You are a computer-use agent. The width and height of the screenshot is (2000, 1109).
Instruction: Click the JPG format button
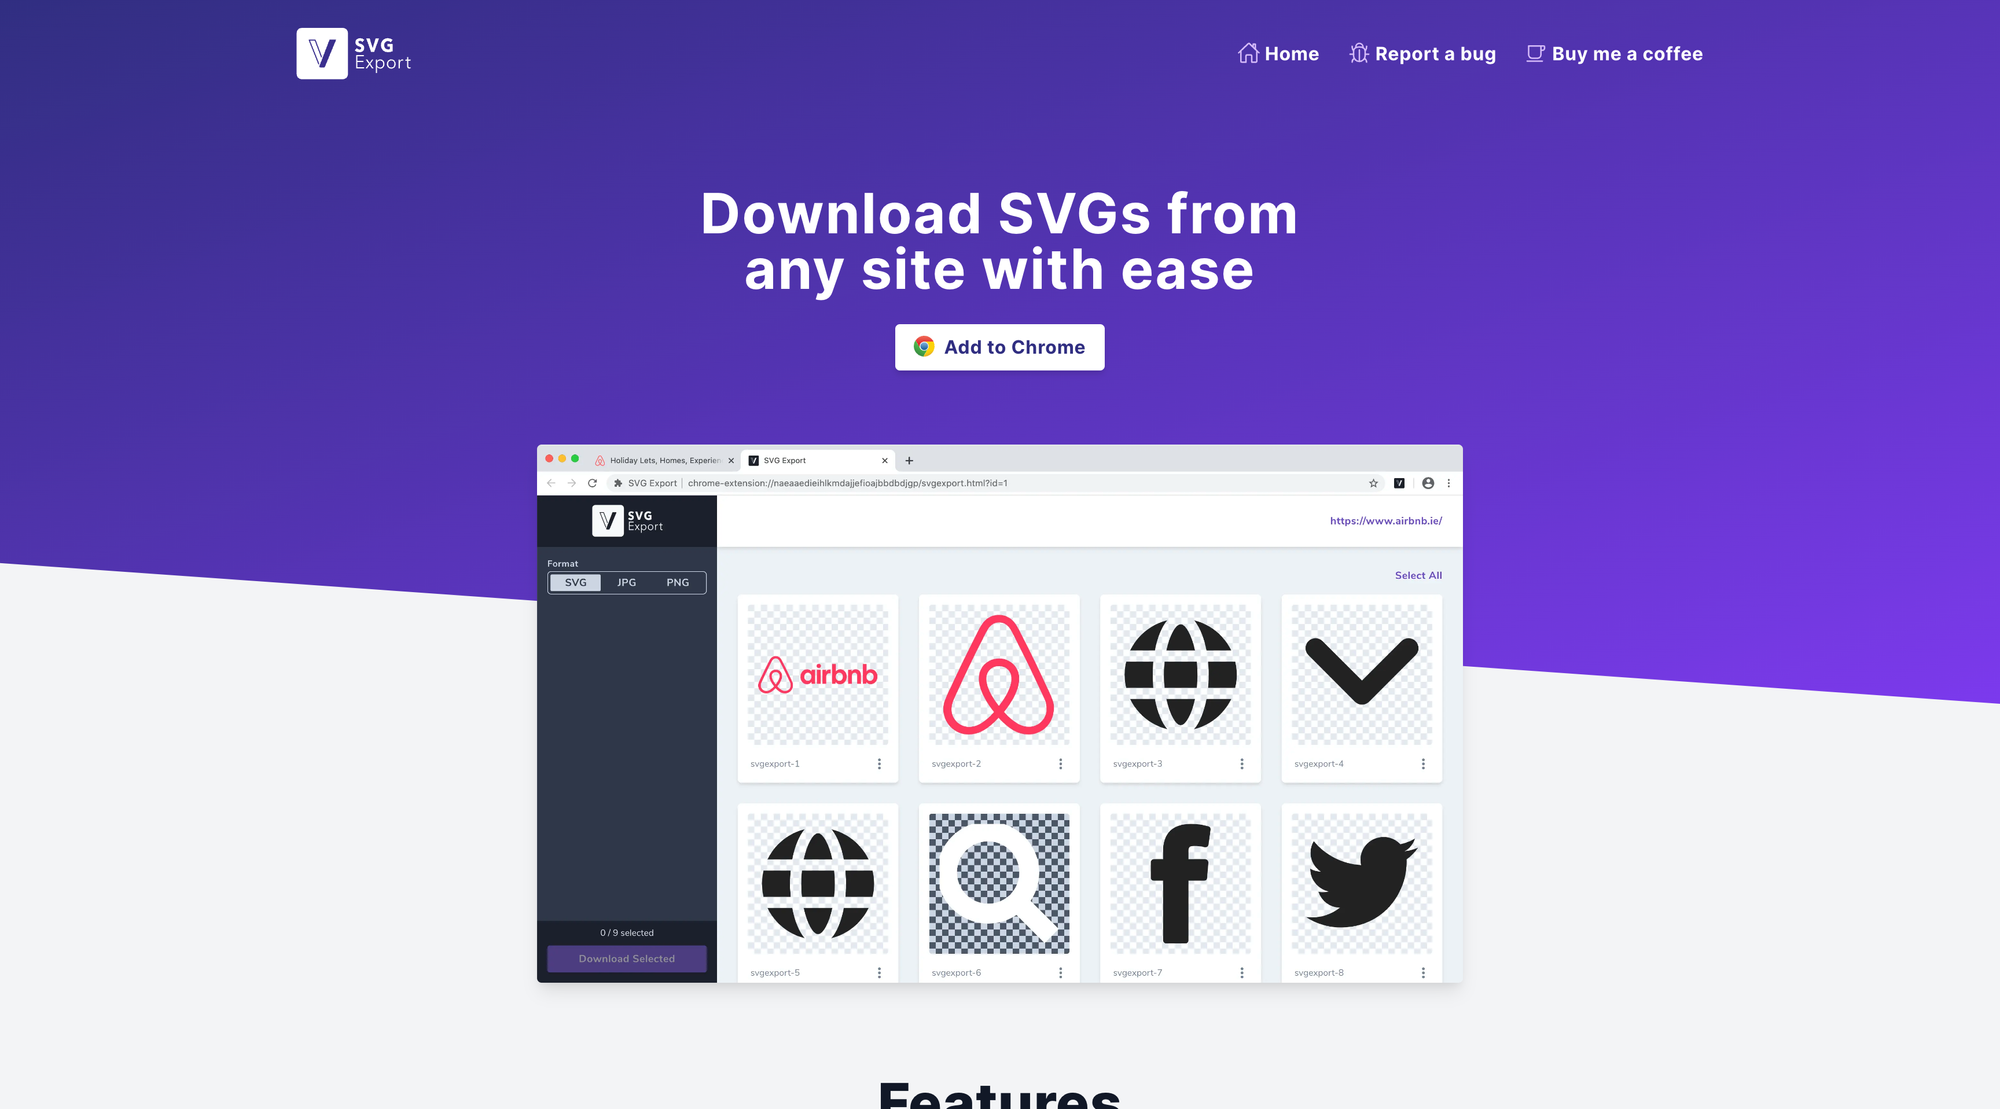click(x=627, y=582)
